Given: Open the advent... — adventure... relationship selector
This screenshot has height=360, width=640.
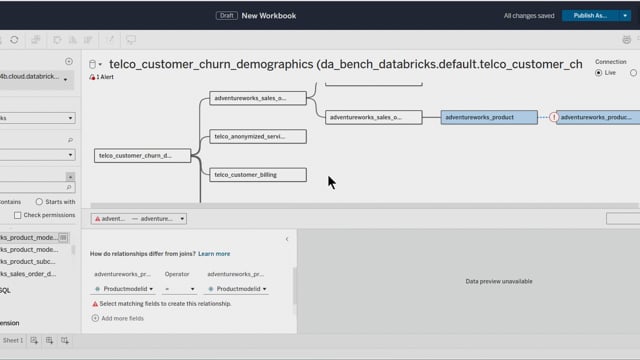Looking at the screenshot, I should click(x=139, y=219).
